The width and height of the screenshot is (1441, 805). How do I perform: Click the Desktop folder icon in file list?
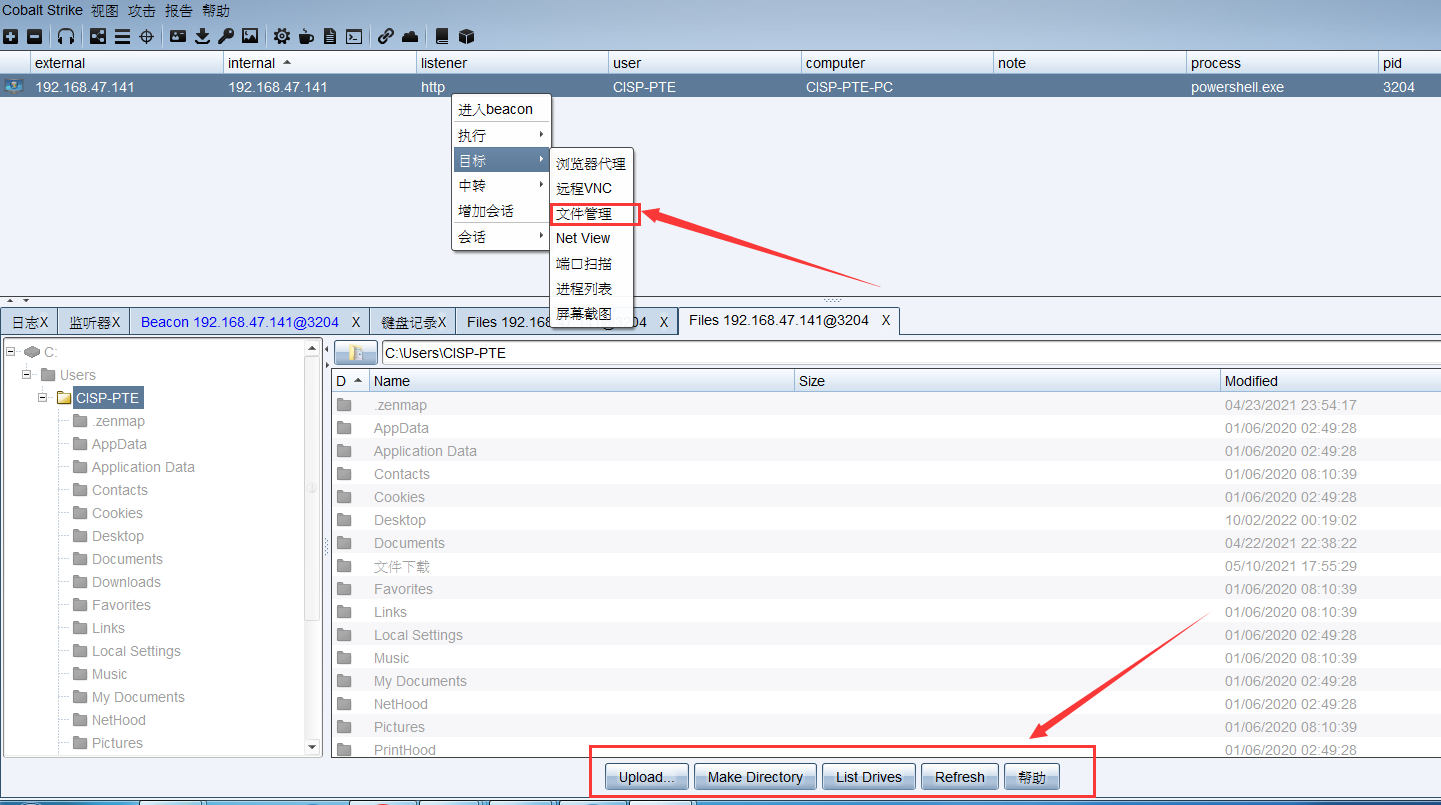(345, 520)
